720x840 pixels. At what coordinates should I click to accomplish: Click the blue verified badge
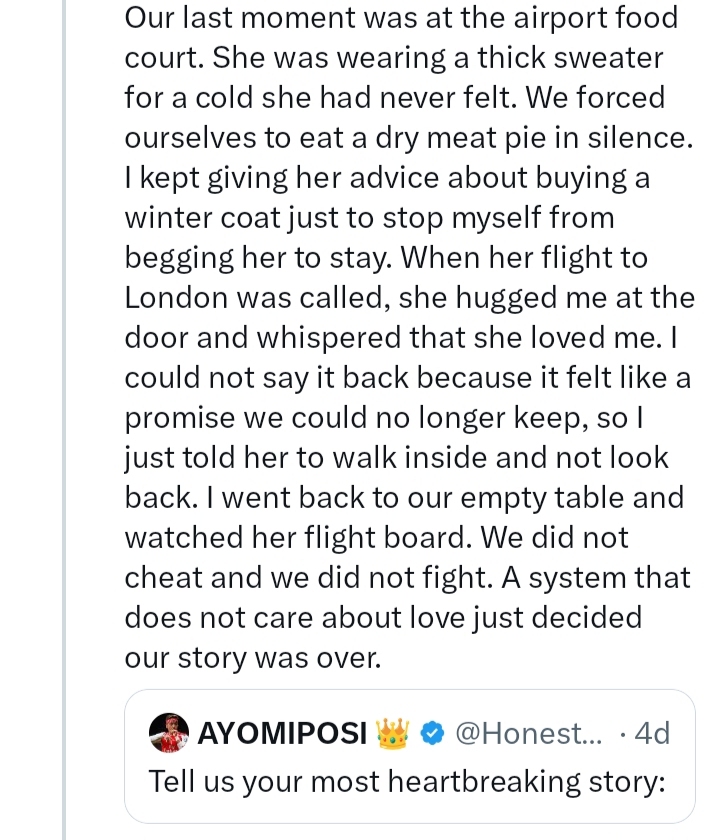(432, 734)
